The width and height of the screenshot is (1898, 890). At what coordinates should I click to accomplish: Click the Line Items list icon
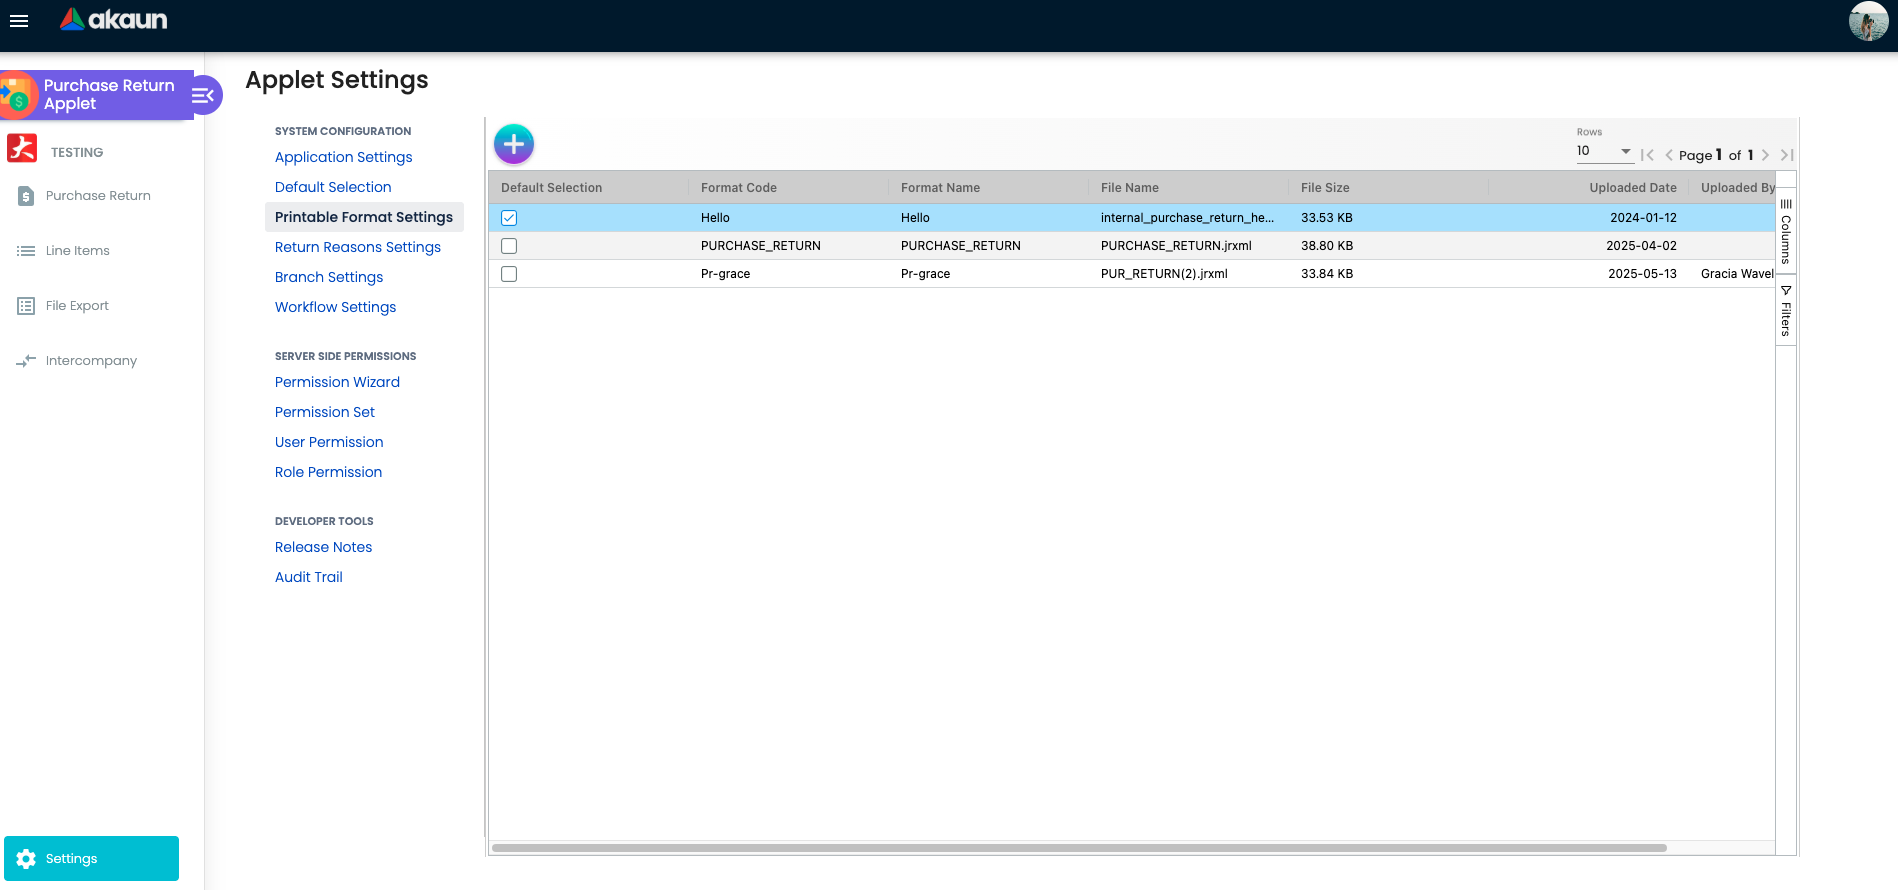tap(26, 251)
